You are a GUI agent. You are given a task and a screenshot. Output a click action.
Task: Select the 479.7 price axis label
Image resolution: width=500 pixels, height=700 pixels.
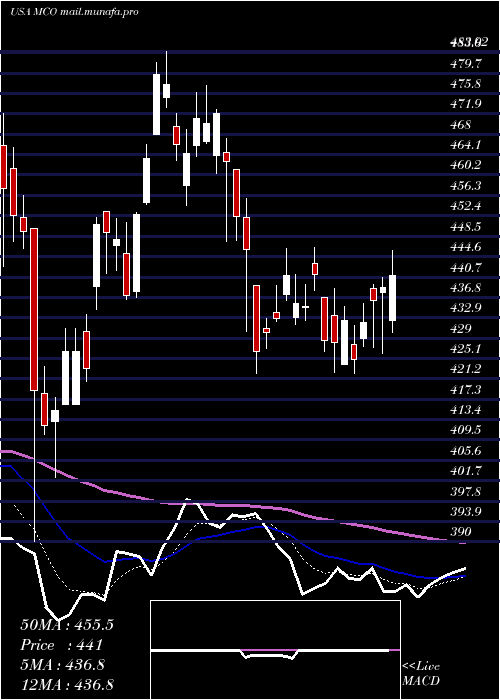click(x=465, y=63)
